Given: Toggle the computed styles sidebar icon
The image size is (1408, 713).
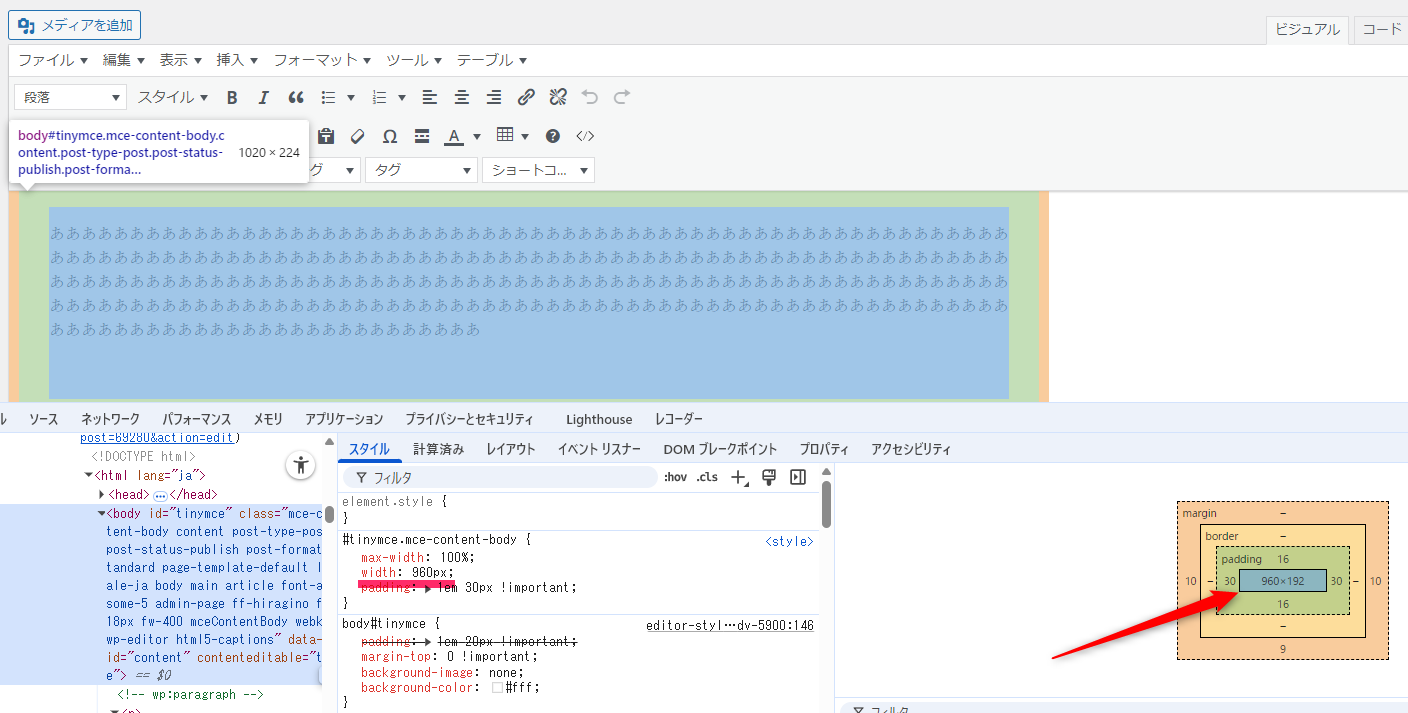Looking at the screenshot, I should tap(798, 477).
